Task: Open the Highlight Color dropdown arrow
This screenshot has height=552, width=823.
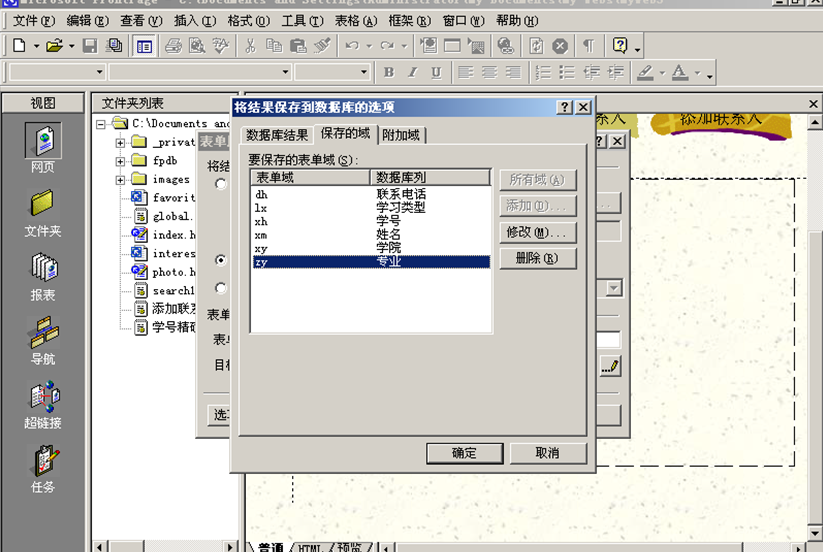Action: (x=662, y=73)
